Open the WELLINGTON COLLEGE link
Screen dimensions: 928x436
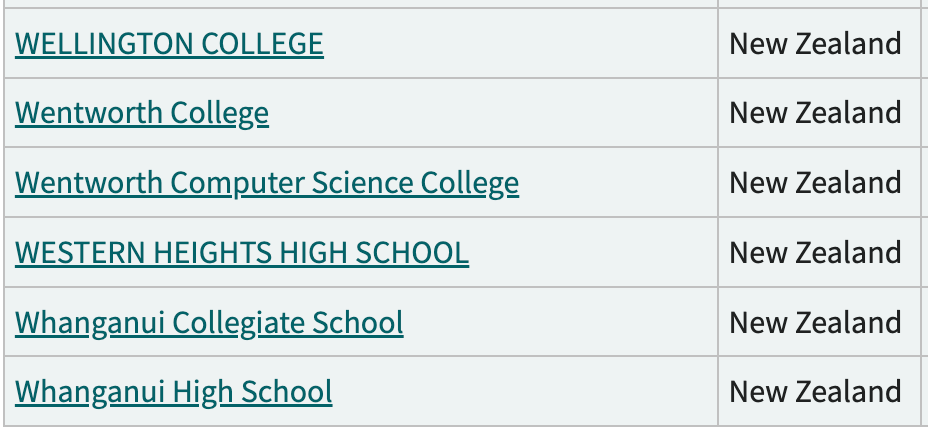(x=169, y=44)
